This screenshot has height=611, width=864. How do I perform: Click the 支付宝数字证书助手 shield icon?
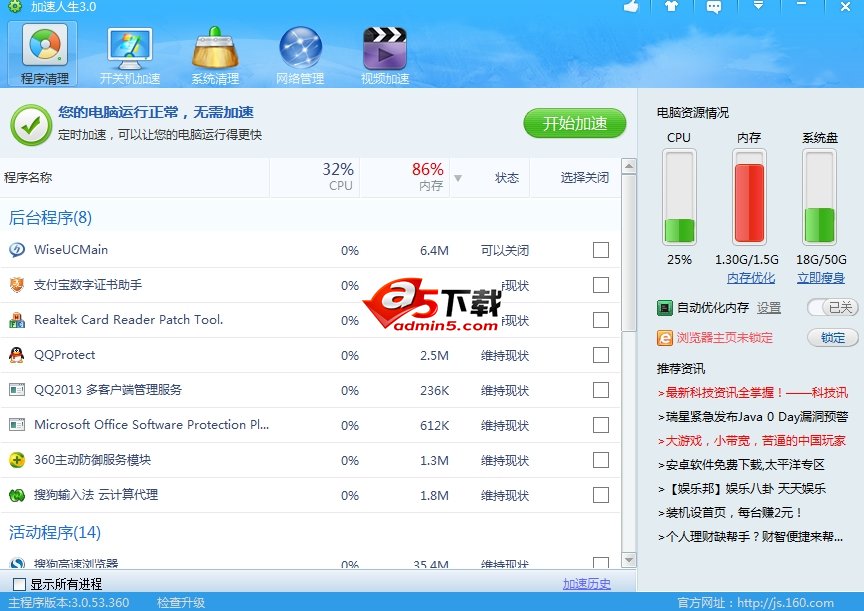[x=17, y=285]
